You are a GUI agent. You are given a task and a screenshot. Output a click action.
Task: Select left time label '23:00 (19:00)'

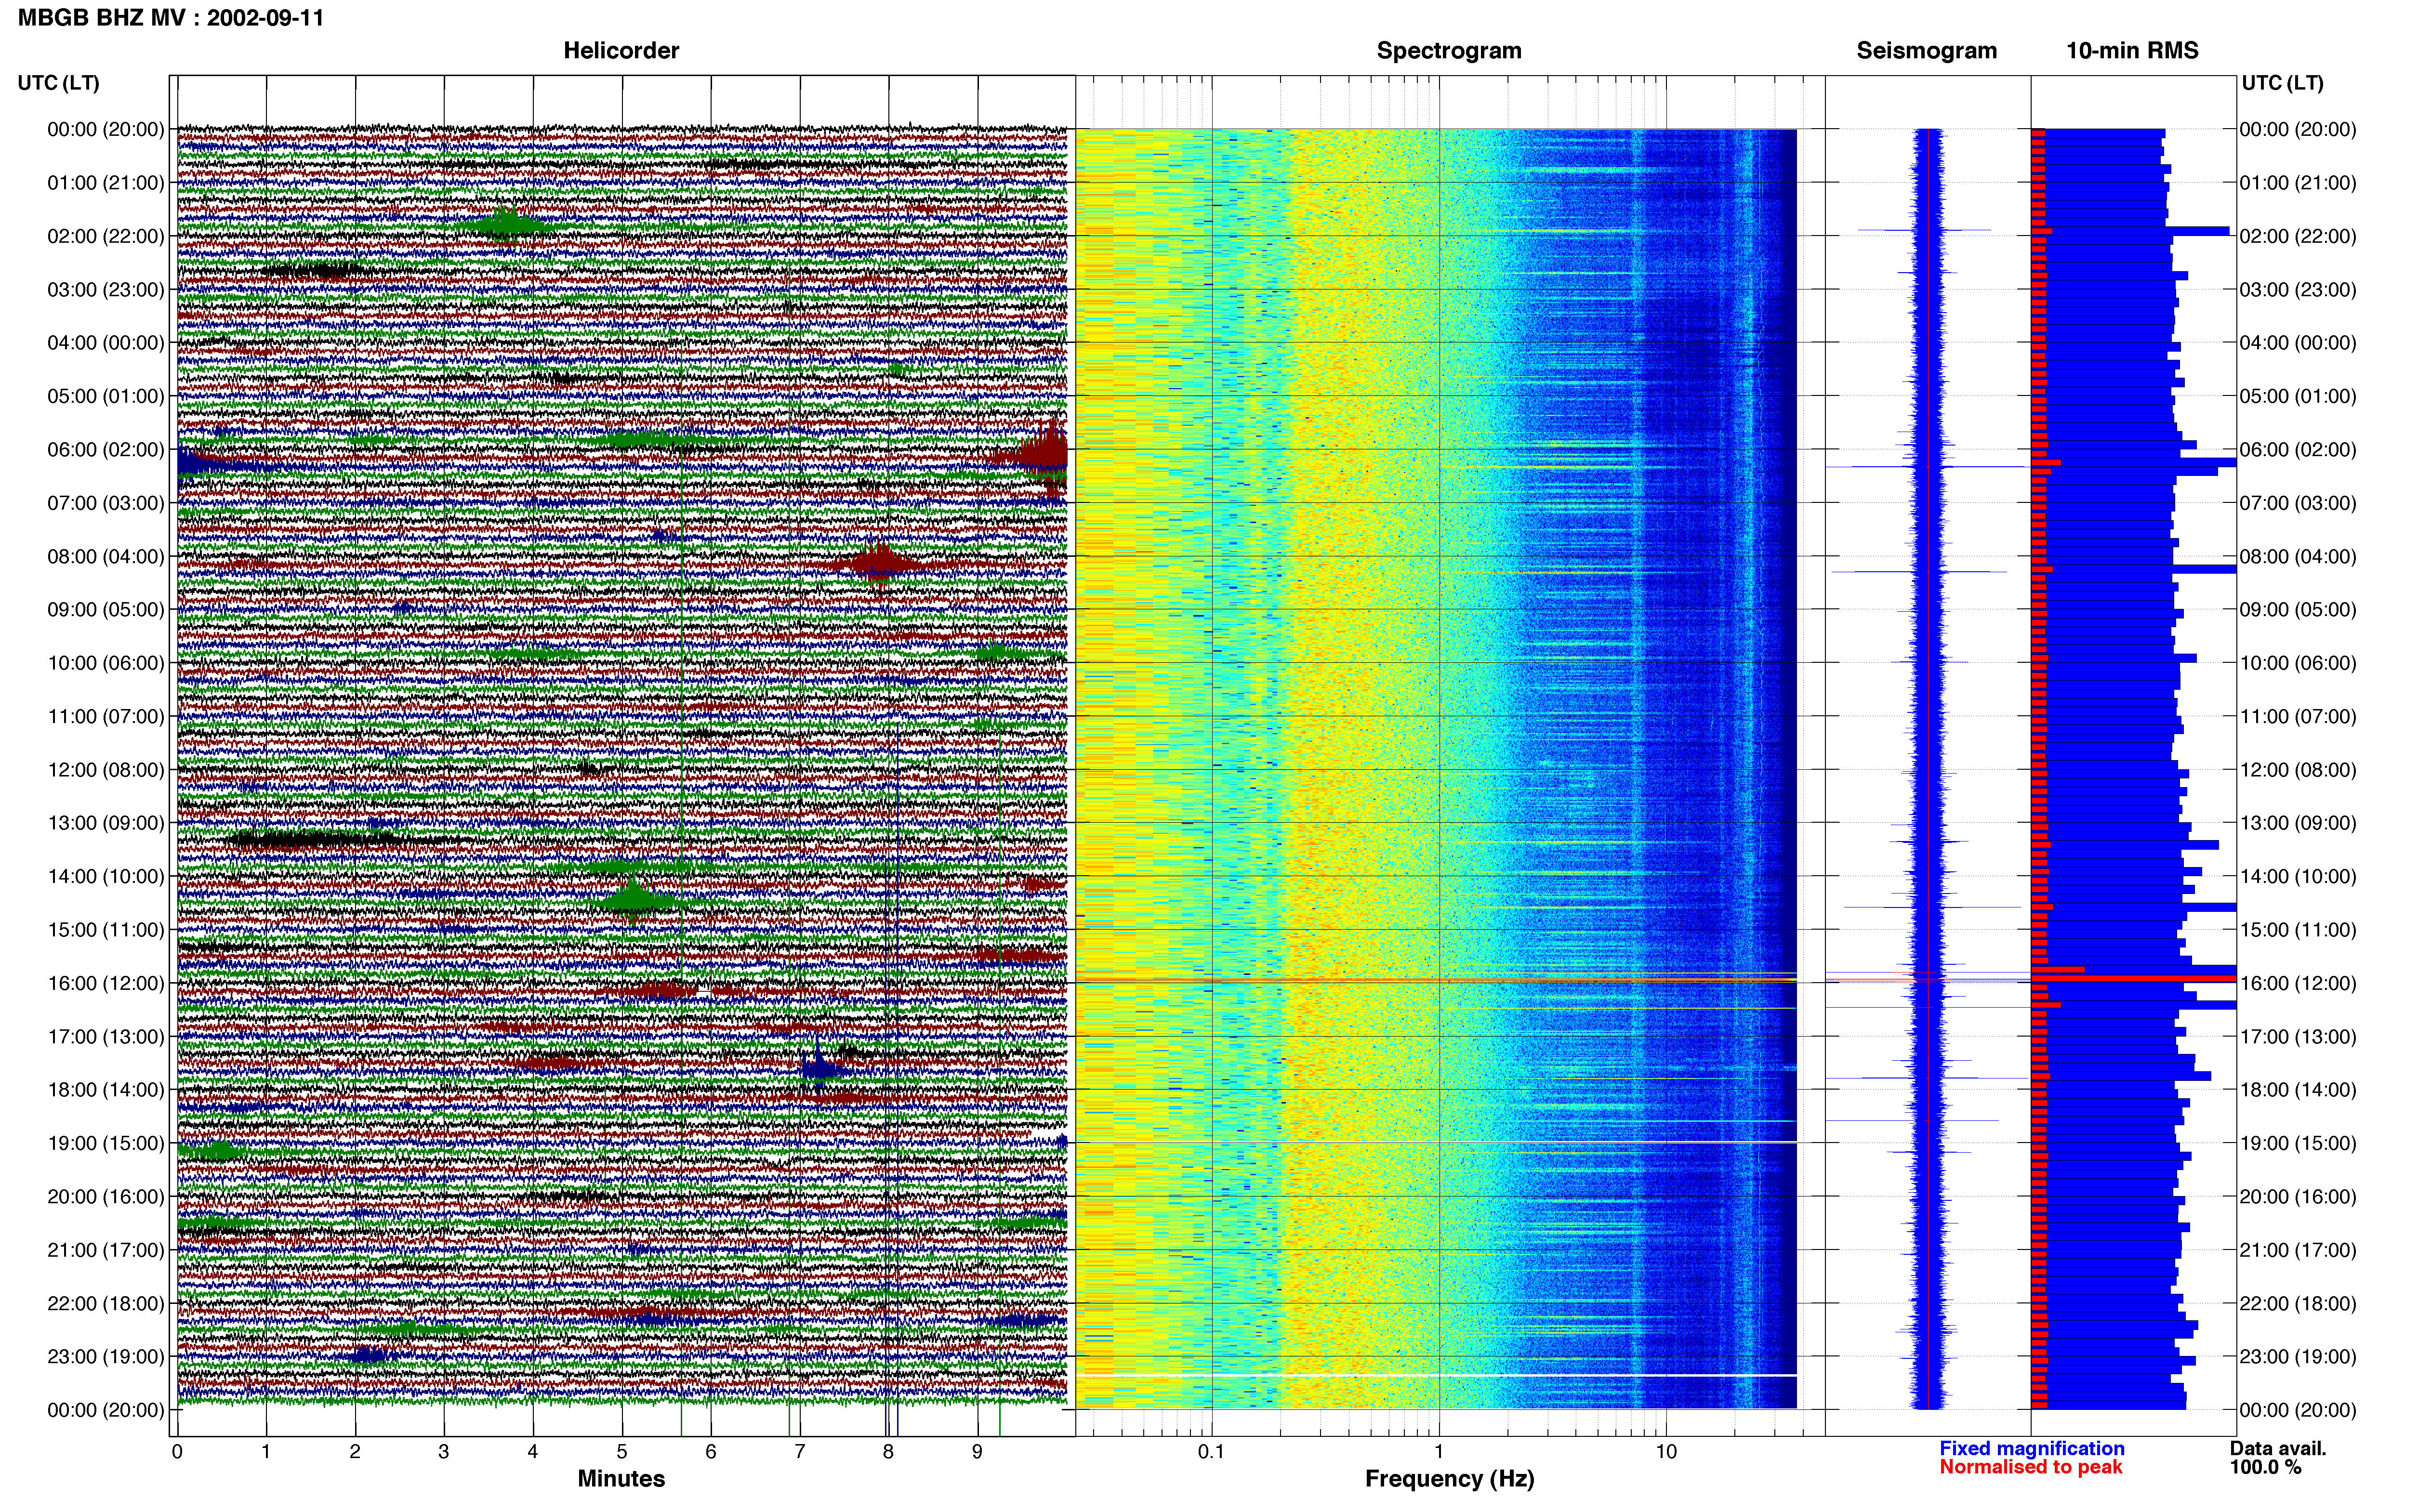[x=106, y=1357]
